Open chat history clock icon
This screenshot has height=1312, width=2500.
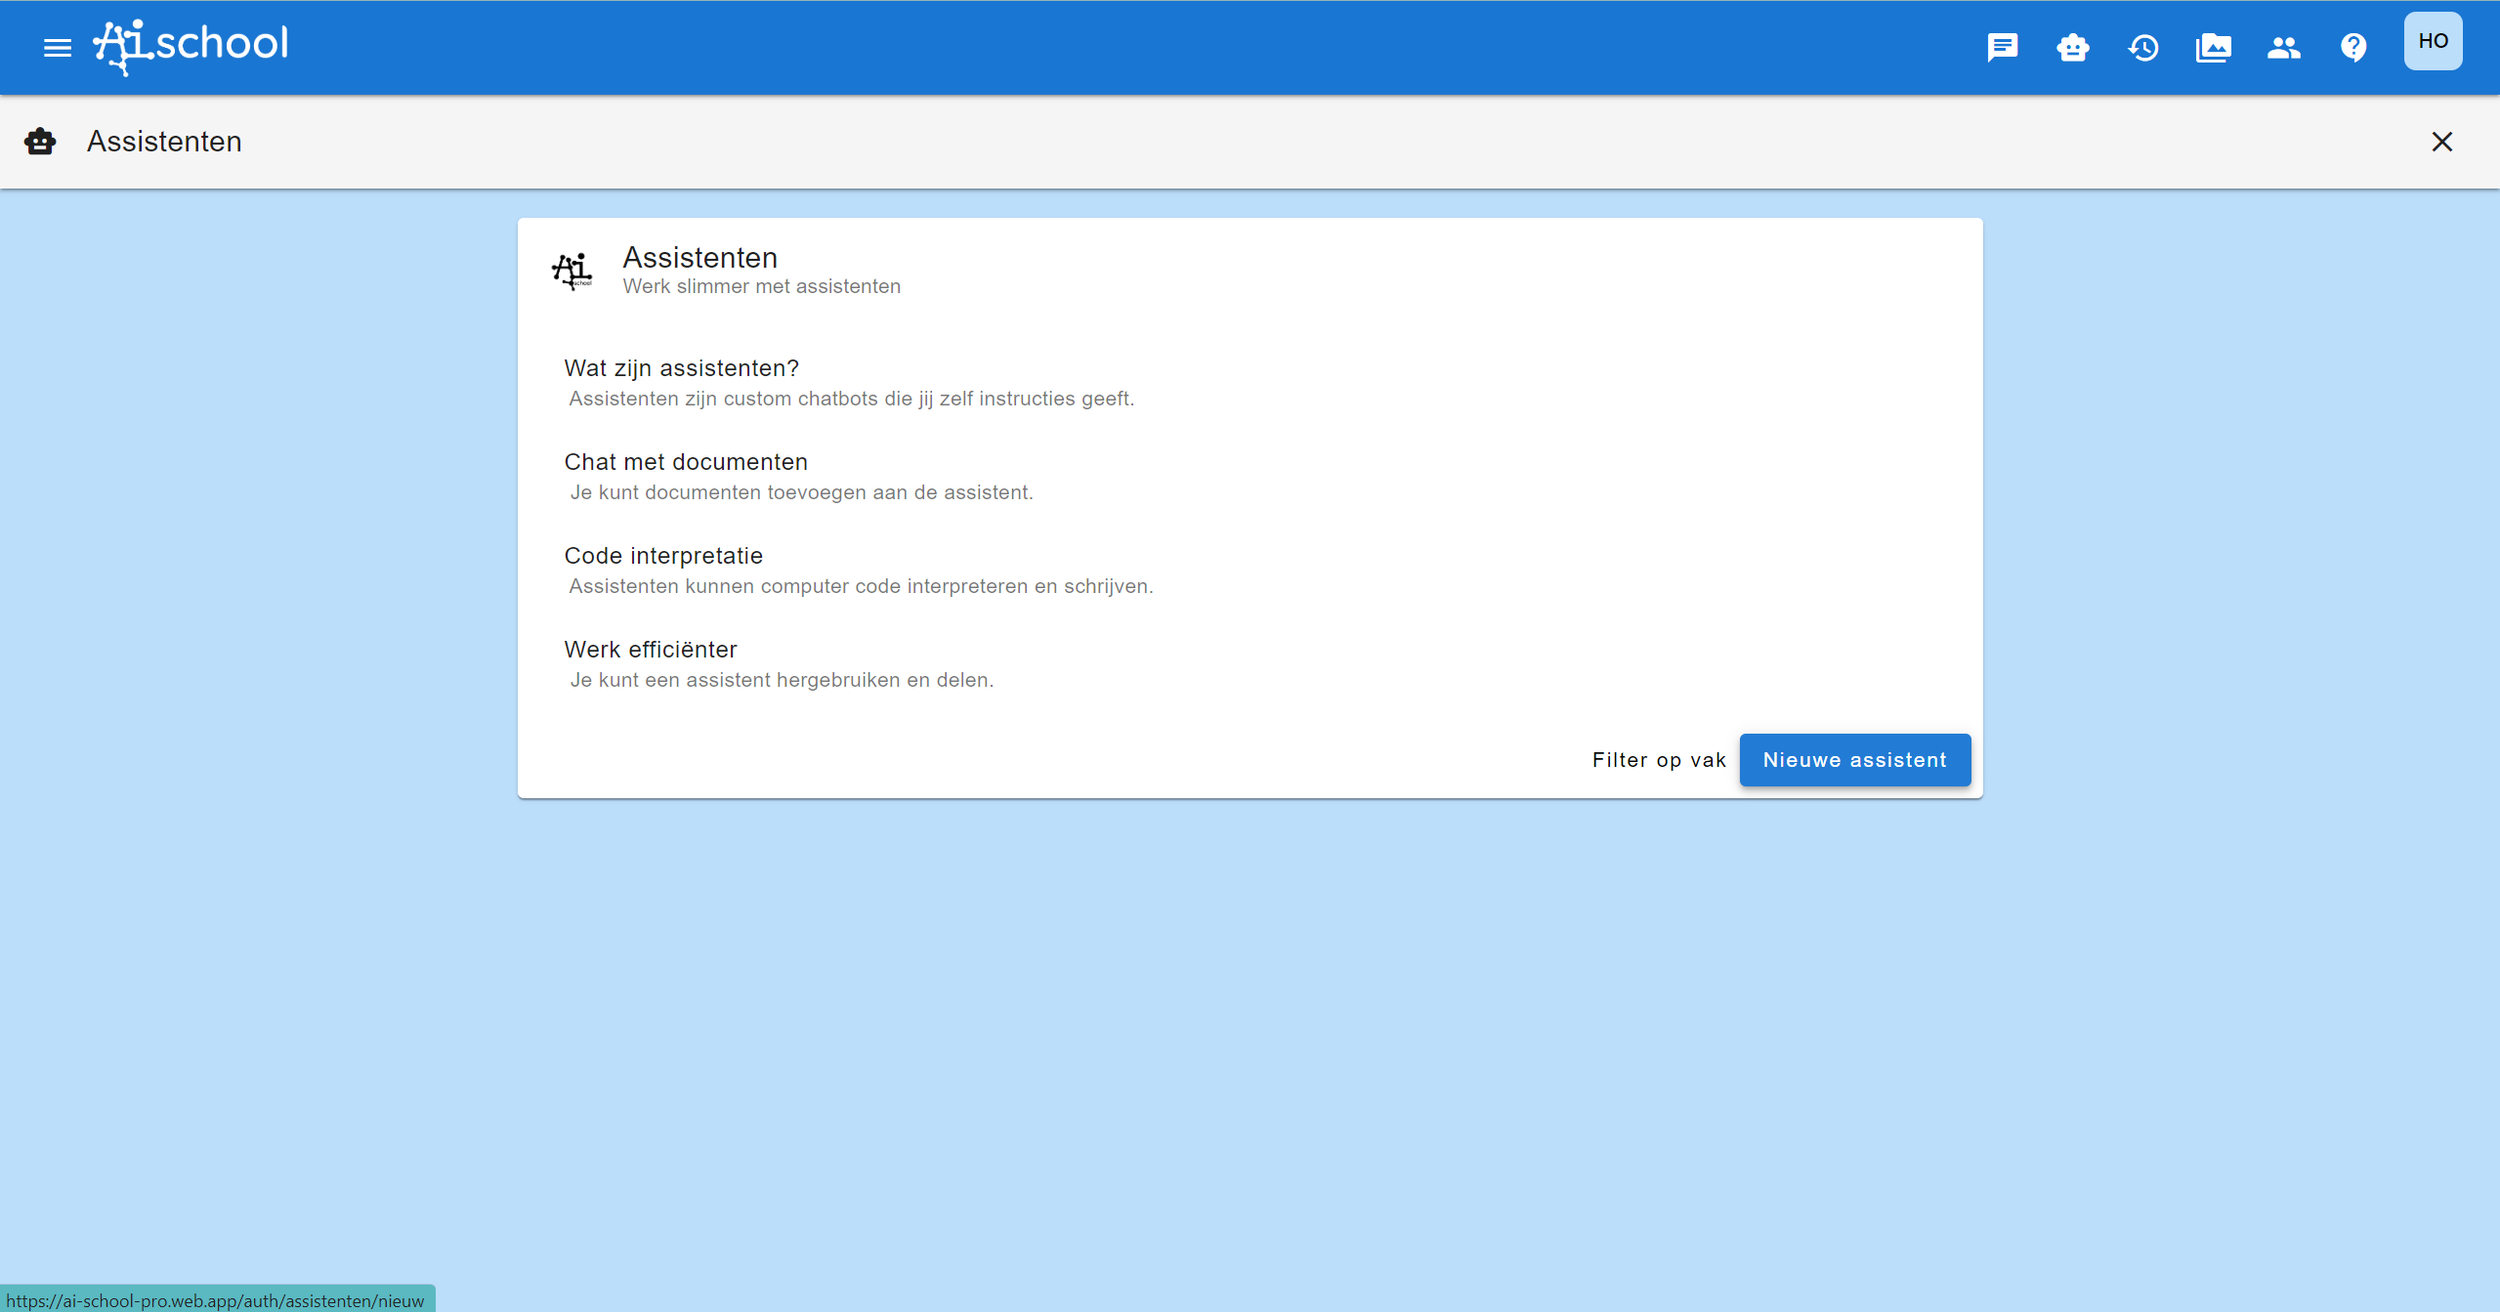click(x=2143, y=47)
